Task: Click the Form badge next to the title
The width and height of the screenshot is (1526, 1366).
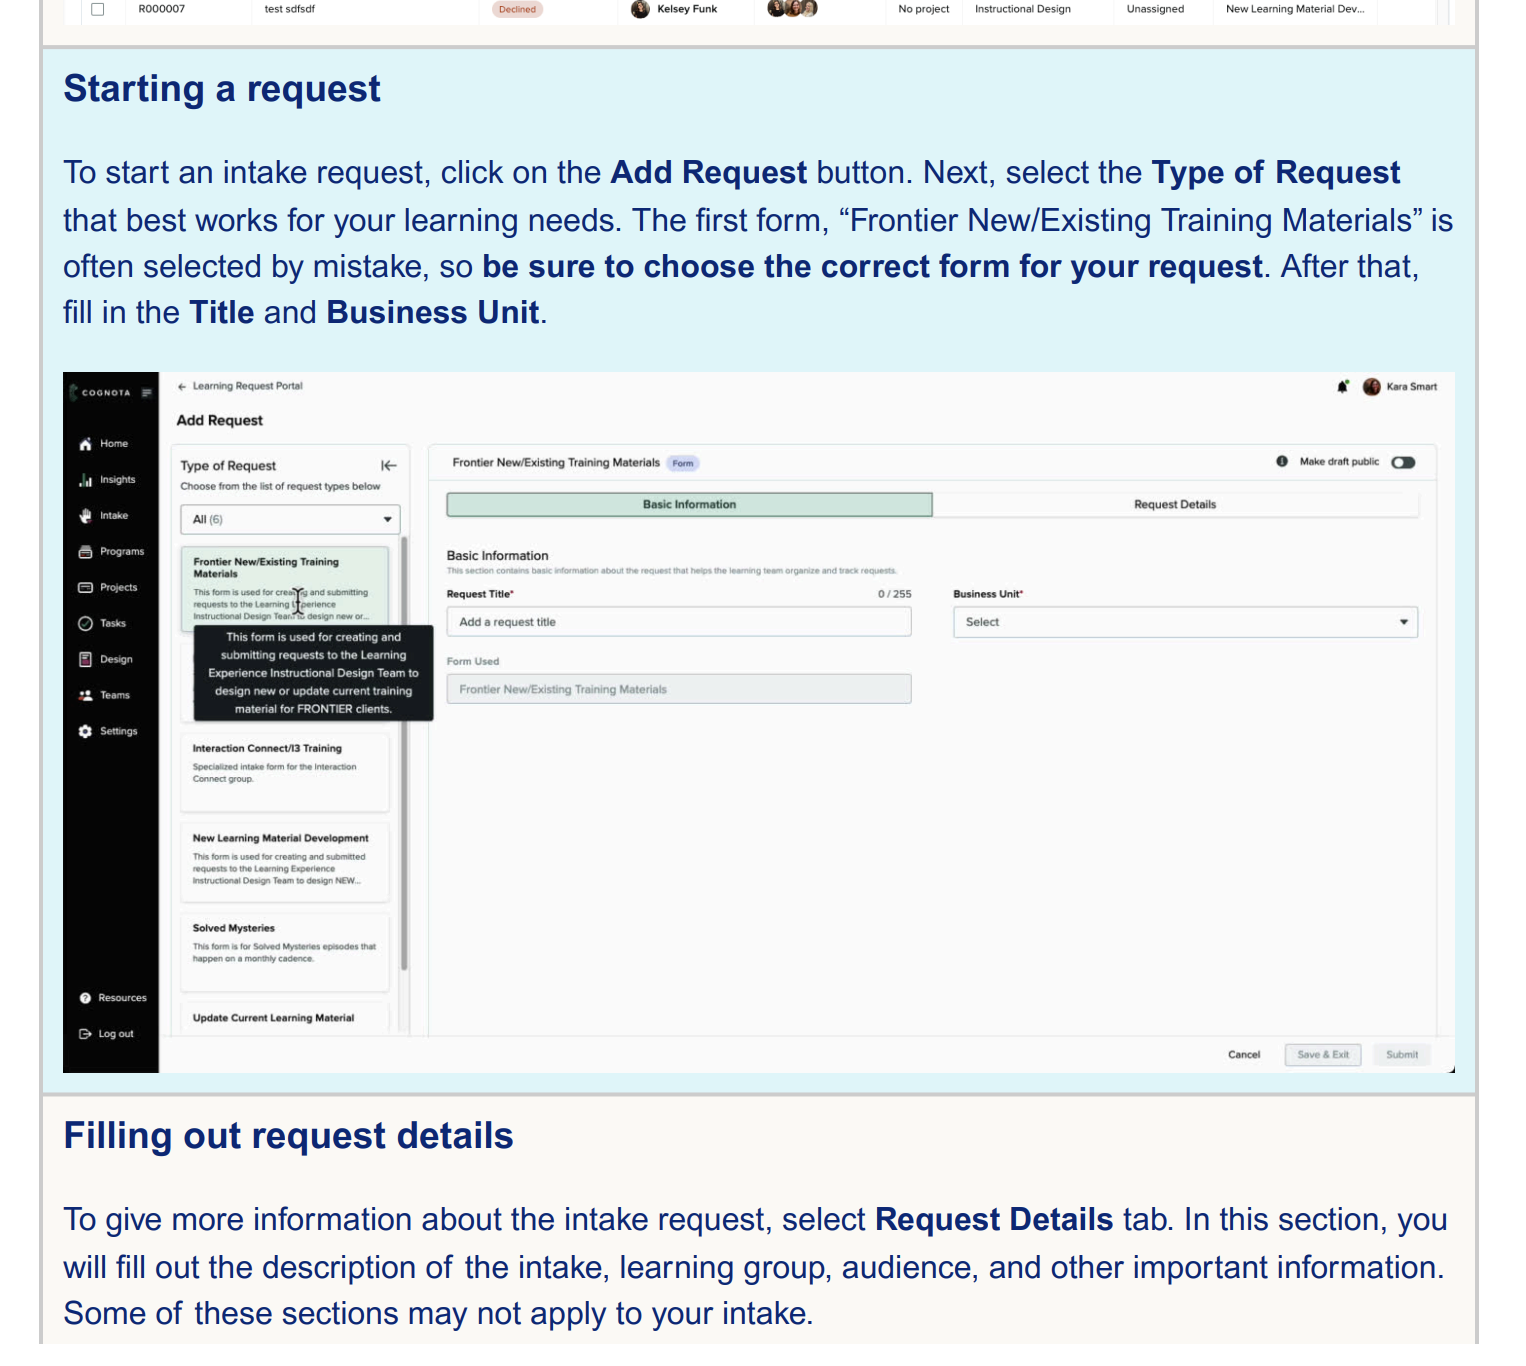Action: click(683, 463)
